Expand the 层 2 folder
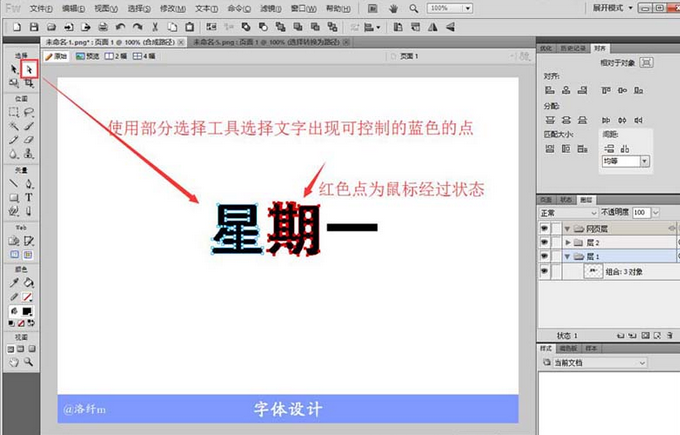The width and height of the screenshot is (680, 435). click(569, 242)
